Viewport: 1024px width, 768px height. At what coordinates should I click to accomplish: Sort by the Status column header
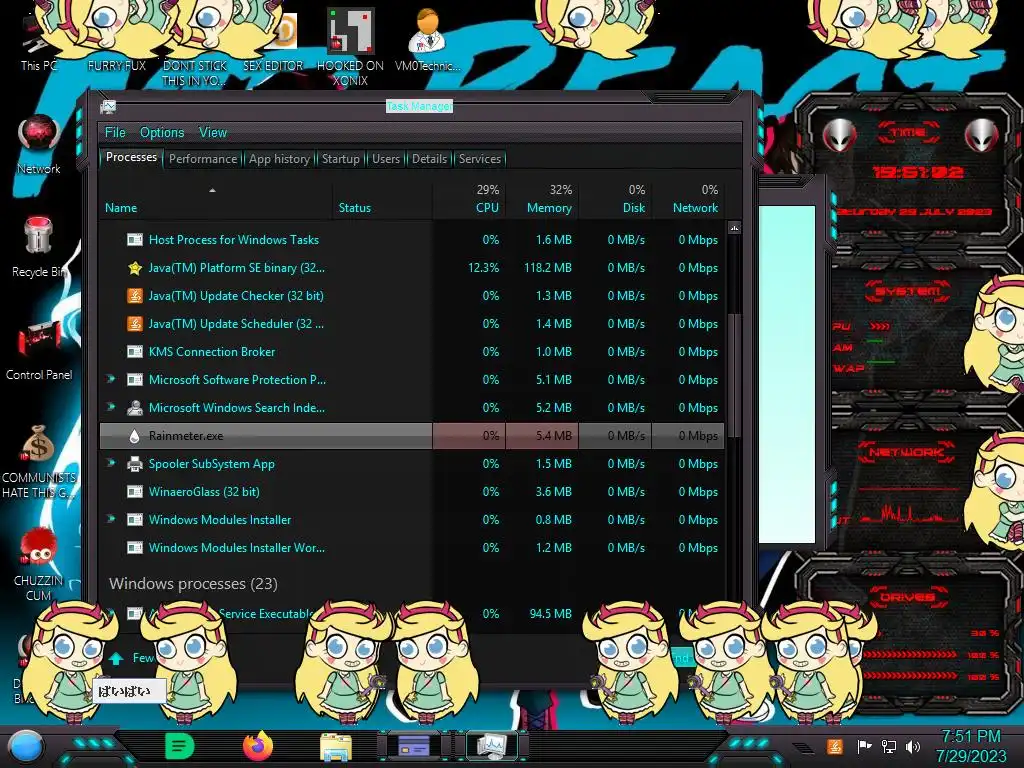383,200
